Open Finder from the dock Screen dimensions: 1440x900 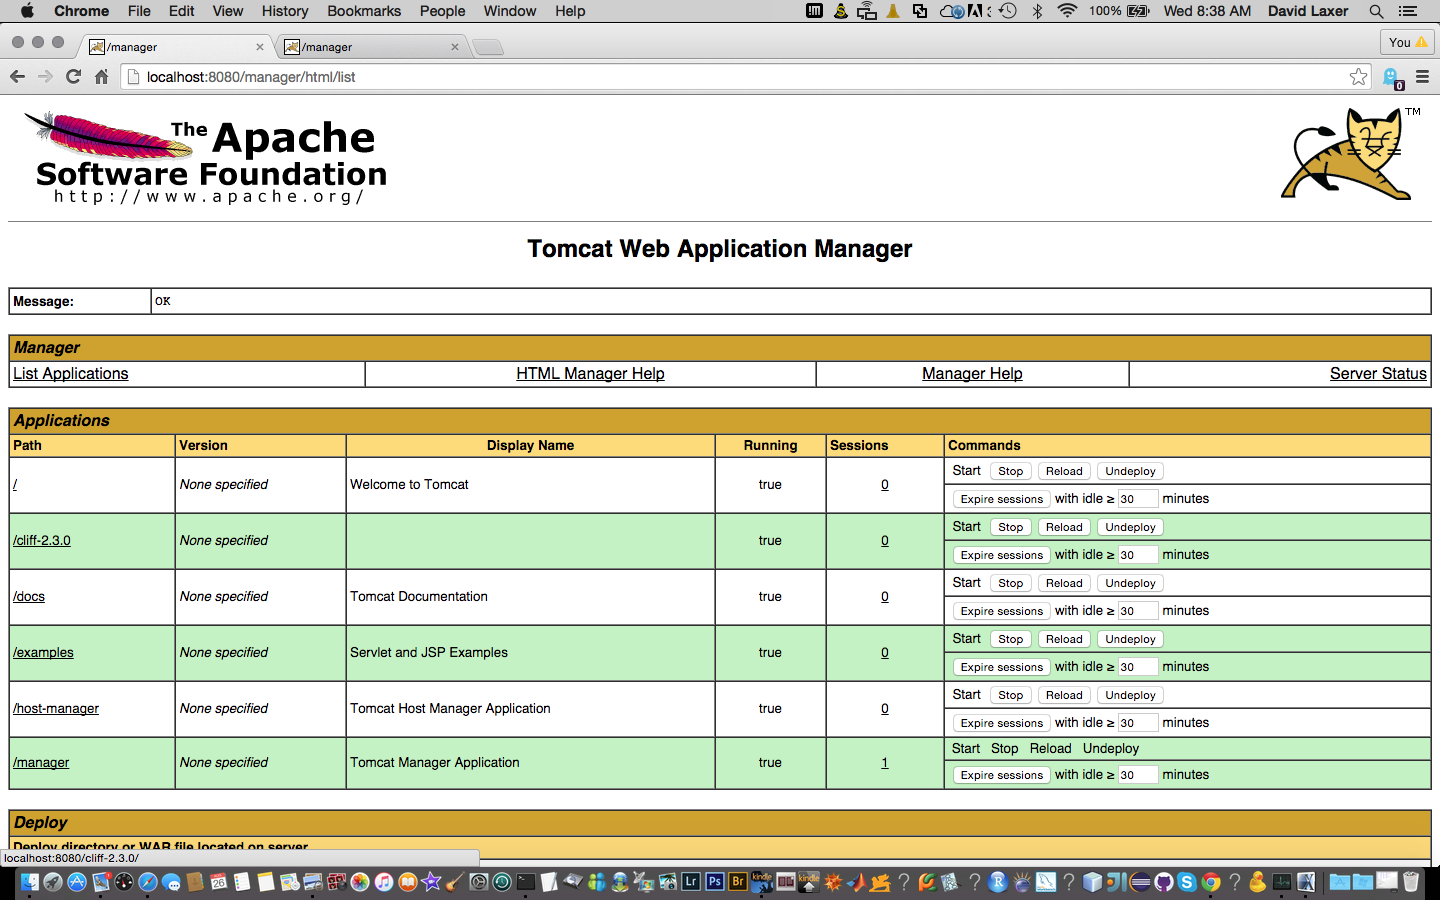pos(30,882)
